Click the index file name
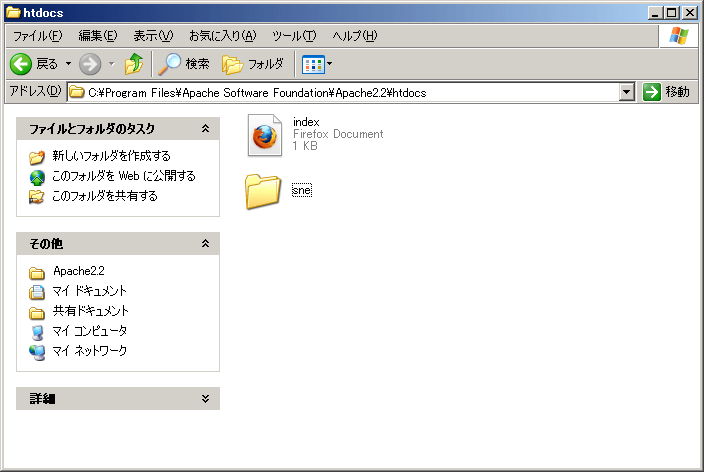This screenshot has width=704, height=472. tap(306, 122)
